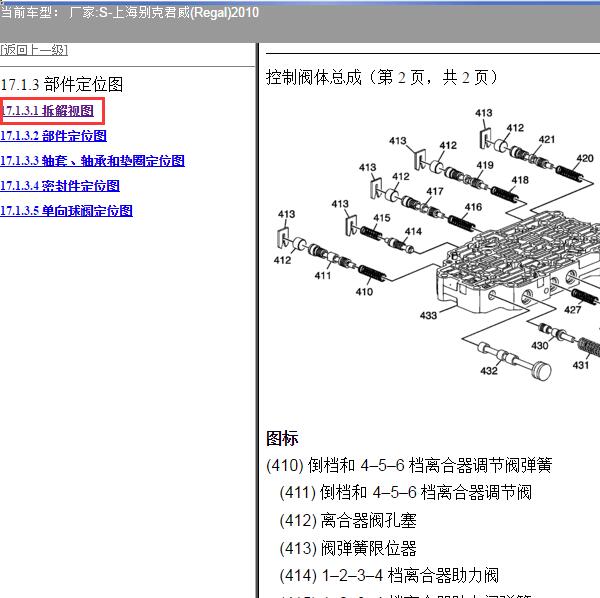Click the 17.1.3 部件定位图 heading
This screenshot has width=600, height=598.
(62, 84)
